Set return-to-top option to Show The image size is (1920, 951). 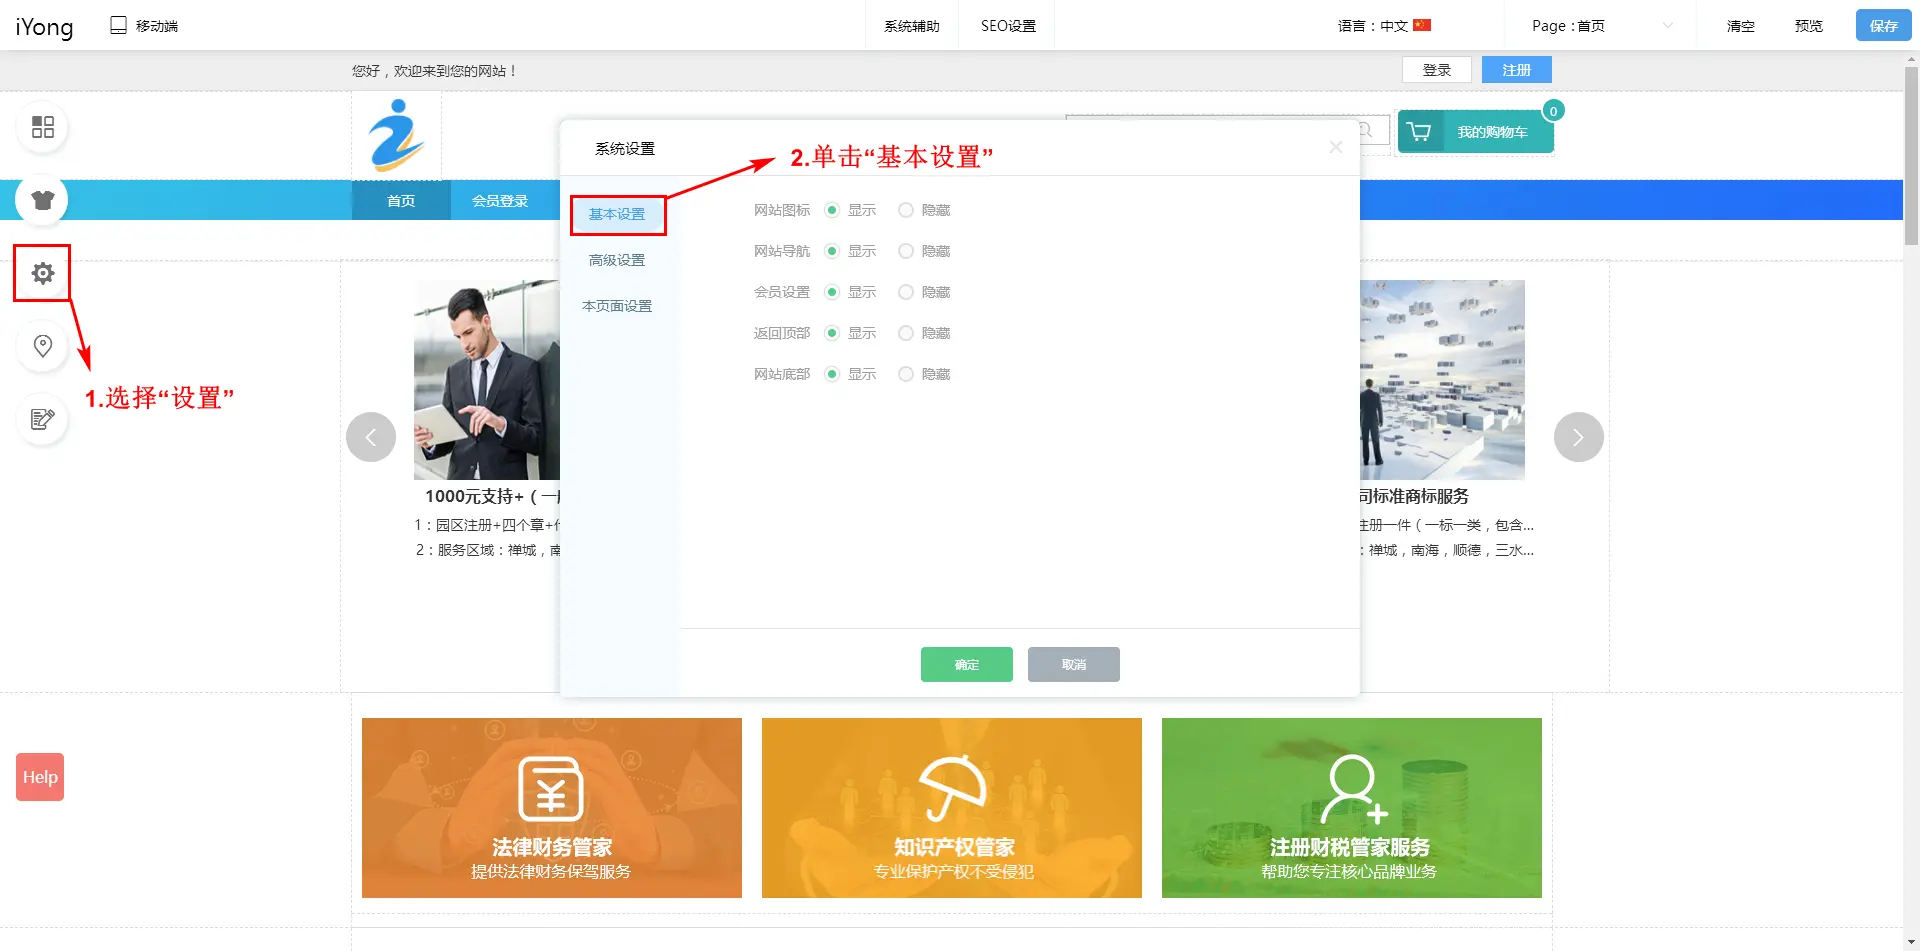[x=832, y=333]
